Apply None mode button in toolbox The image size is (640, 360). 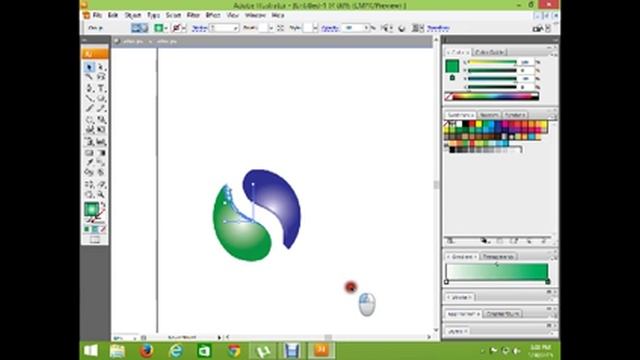pyautogui.click(x=103, y=229)
